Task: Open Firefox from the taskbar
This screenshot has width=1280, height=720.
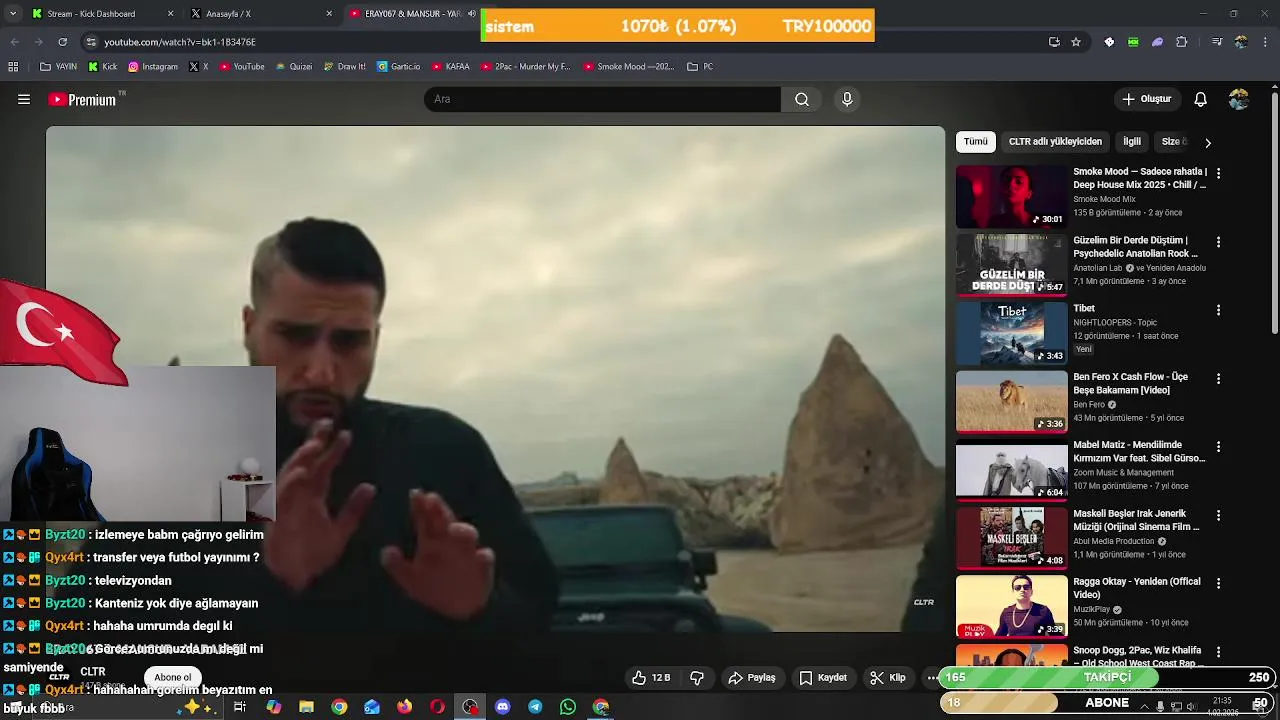Action: tap(404, 707)
